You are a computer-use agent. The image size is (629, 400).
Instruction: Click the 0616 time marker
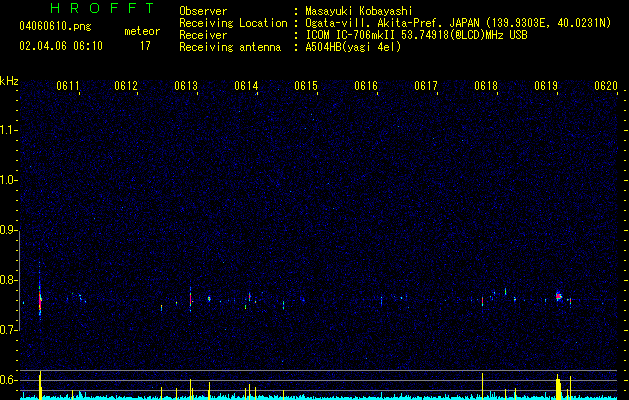(x=366, y=86)
